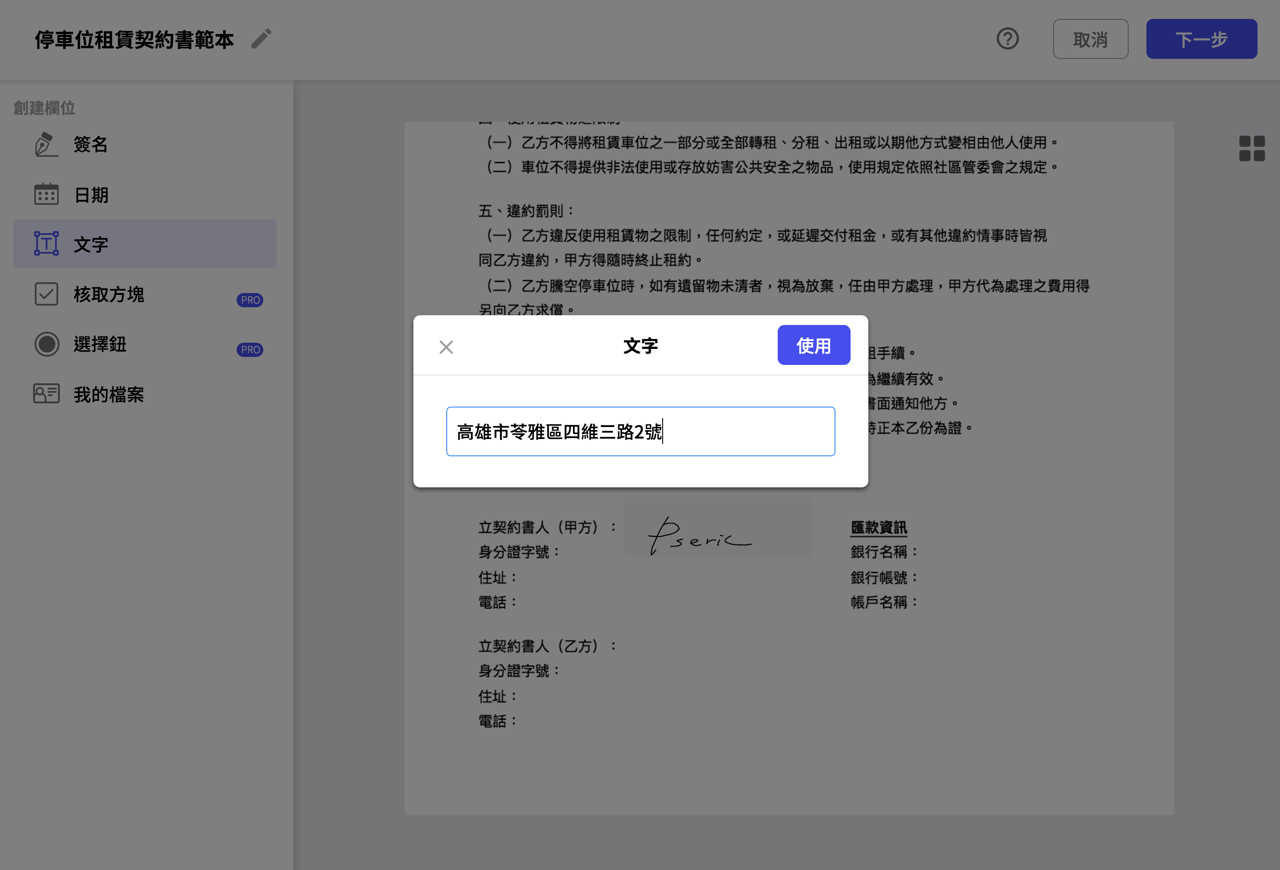Click the 銀行名稱 label in document

[x=884, y=552]
